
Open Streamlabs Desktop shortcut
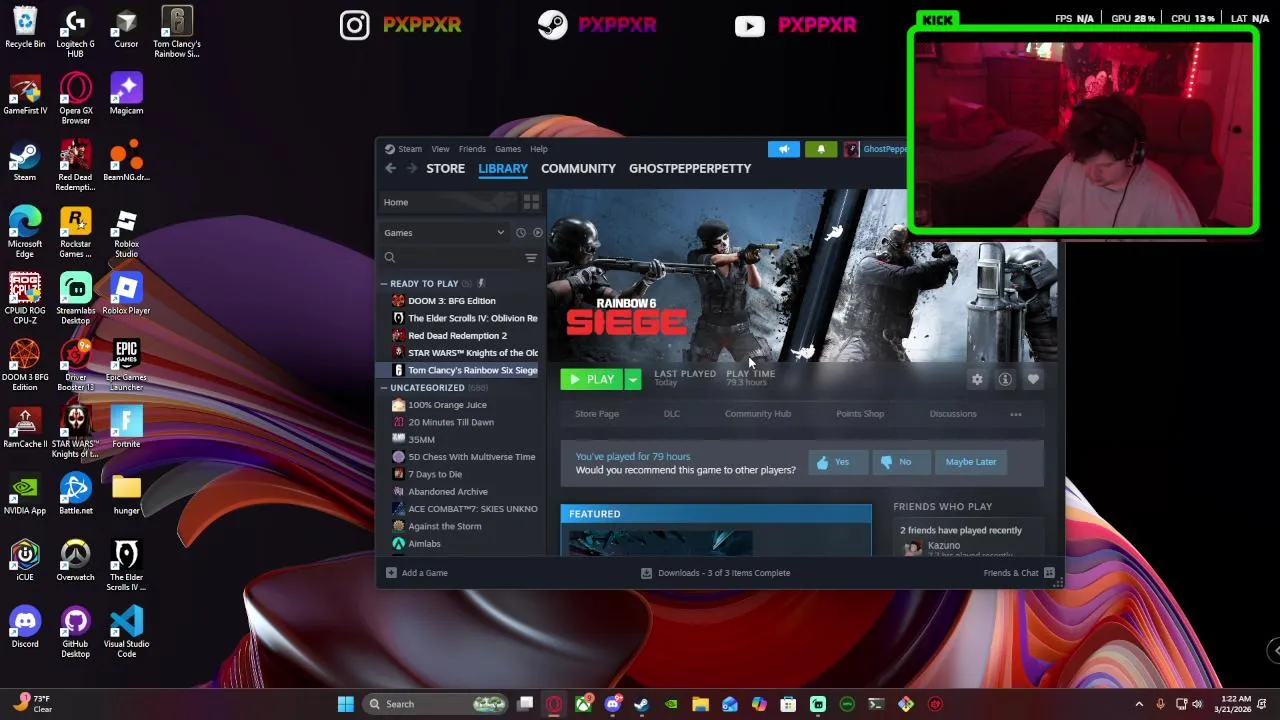coord(75,299)
